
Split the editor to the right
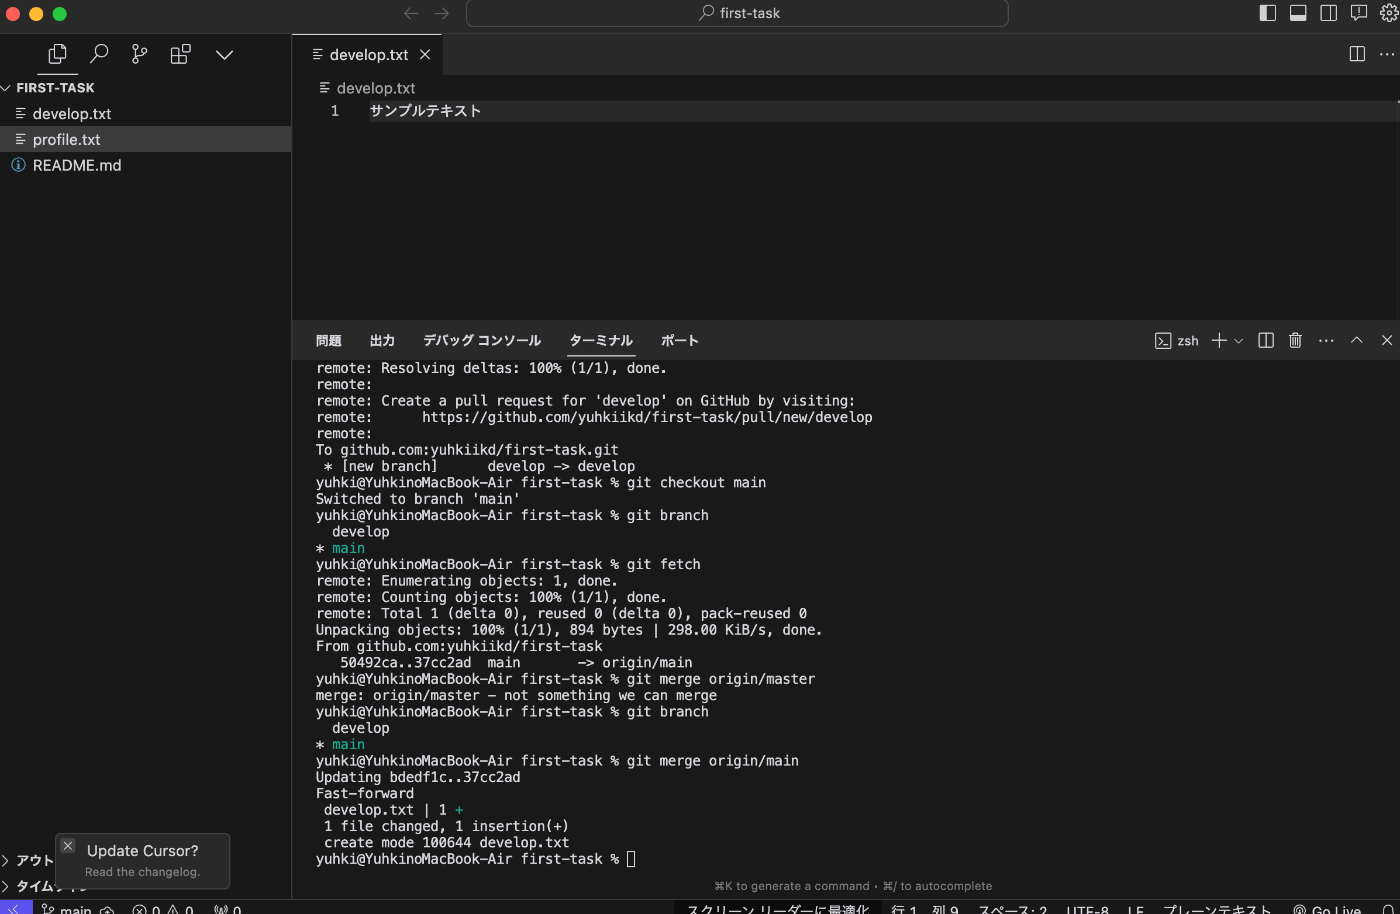[x=1357, y=54]
